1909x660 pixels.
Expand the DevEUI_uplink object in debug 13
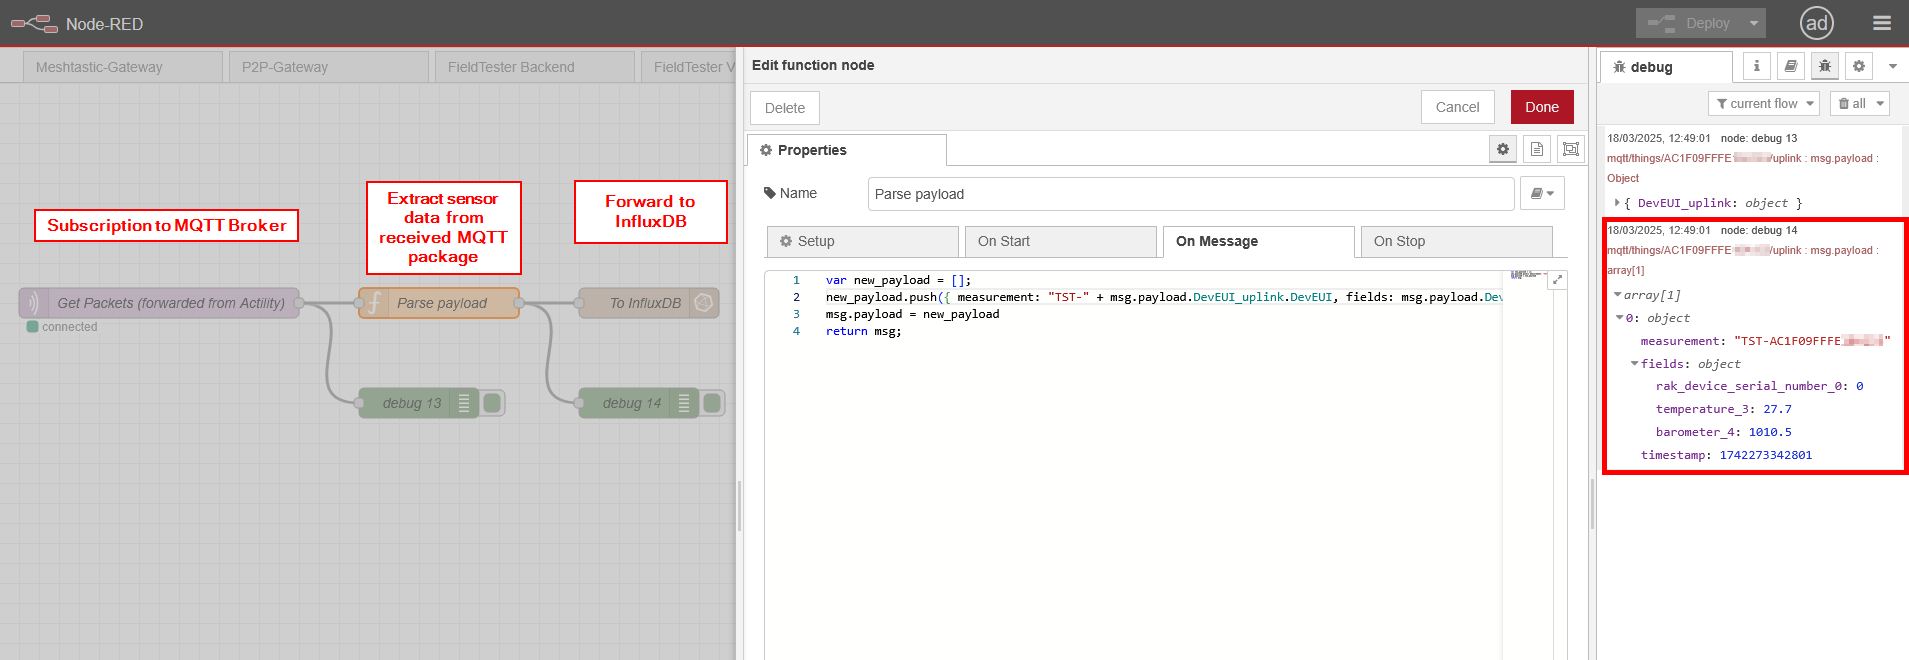[1617, 203]
